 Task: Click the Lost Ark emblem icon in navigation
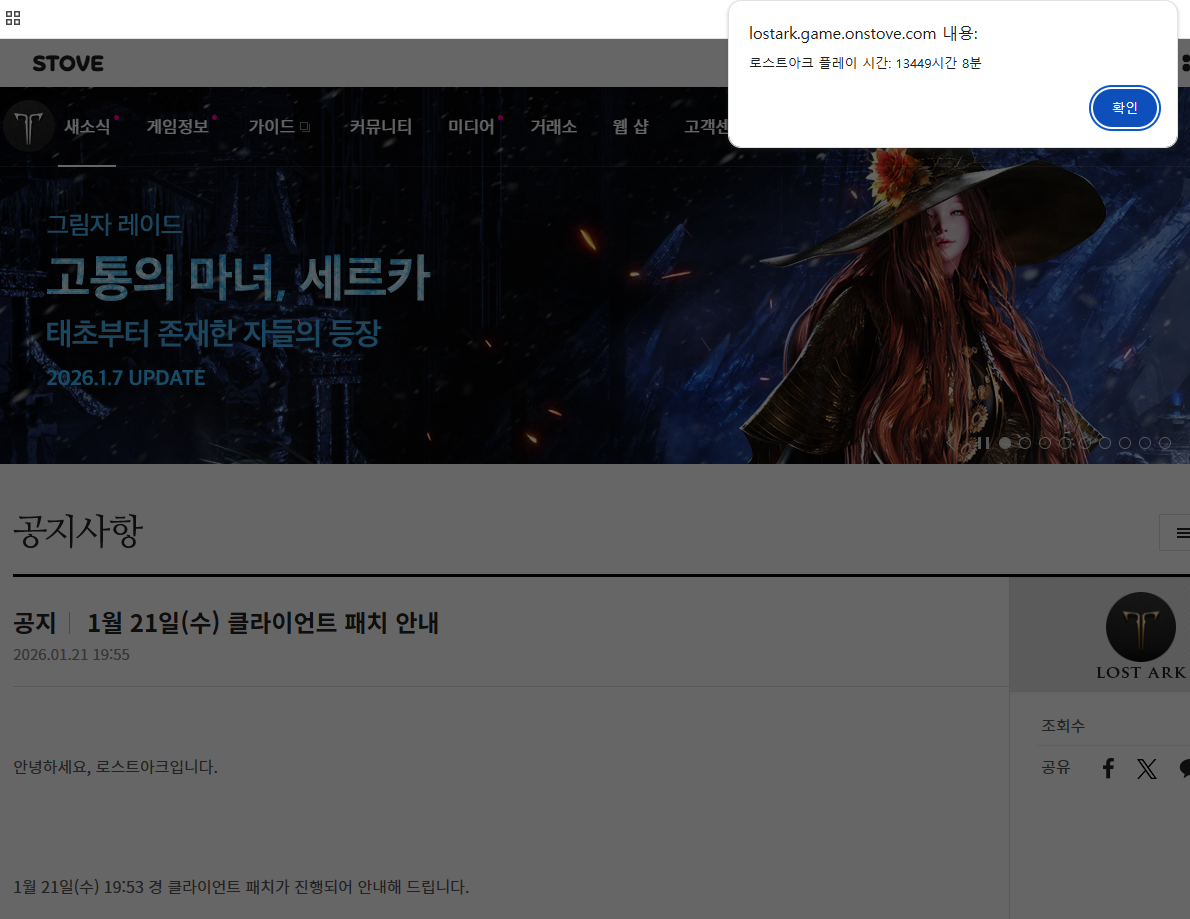click(29, 127)
